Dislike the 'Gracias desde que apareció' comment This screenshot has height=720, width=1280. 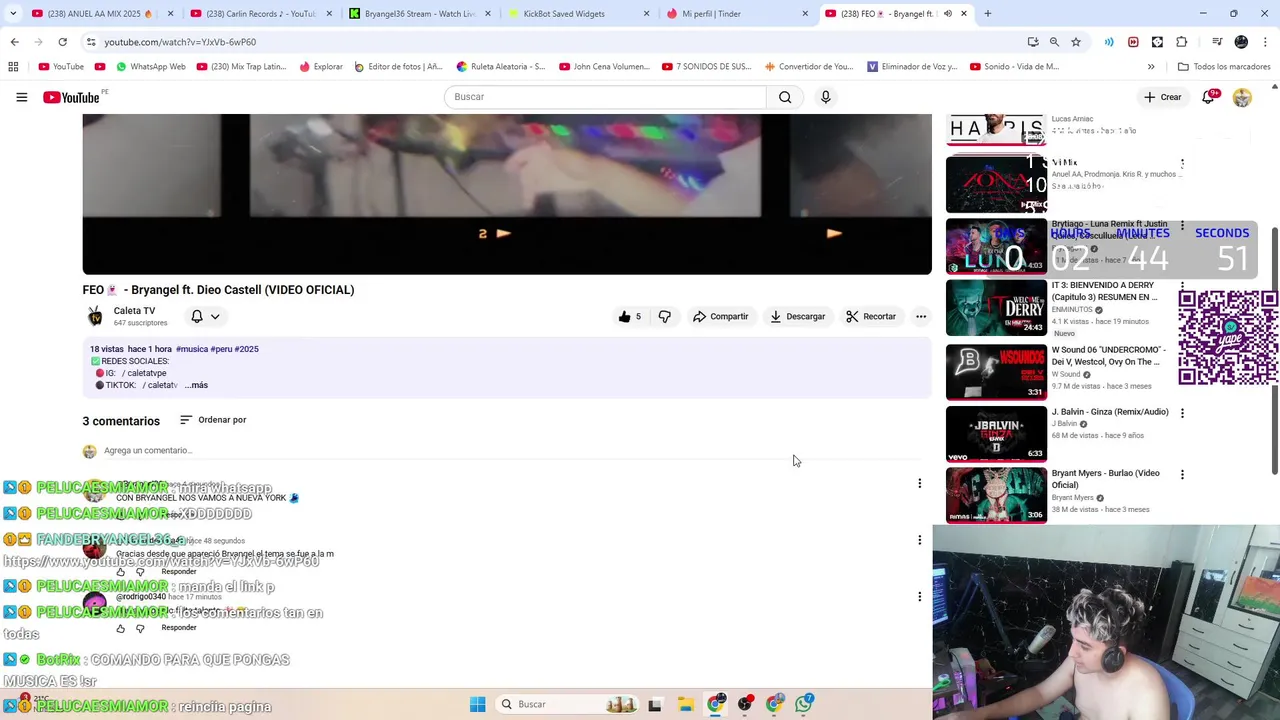[140, 572]
